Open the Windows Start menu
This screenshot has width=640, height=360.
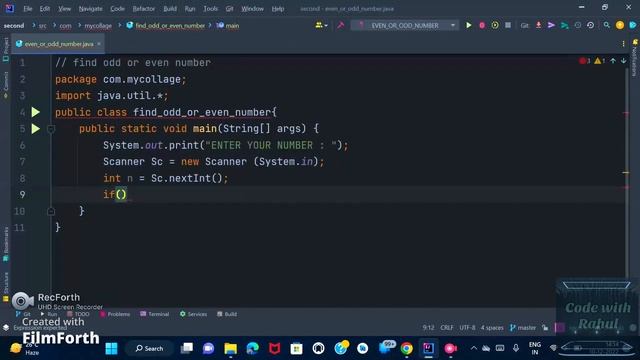pyautogui.click(x=111, y=348)
